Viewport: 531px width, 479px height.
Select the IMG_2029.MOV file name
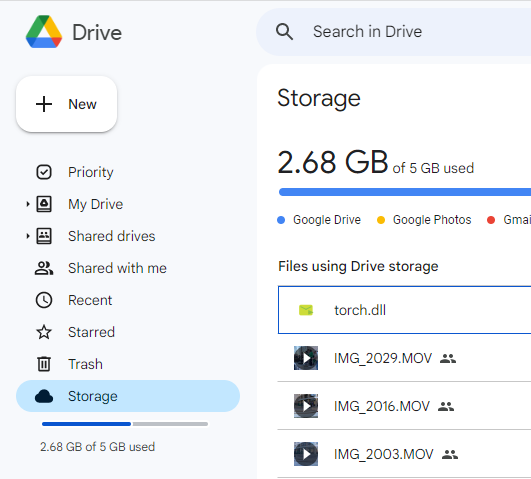tap(383, 358)
